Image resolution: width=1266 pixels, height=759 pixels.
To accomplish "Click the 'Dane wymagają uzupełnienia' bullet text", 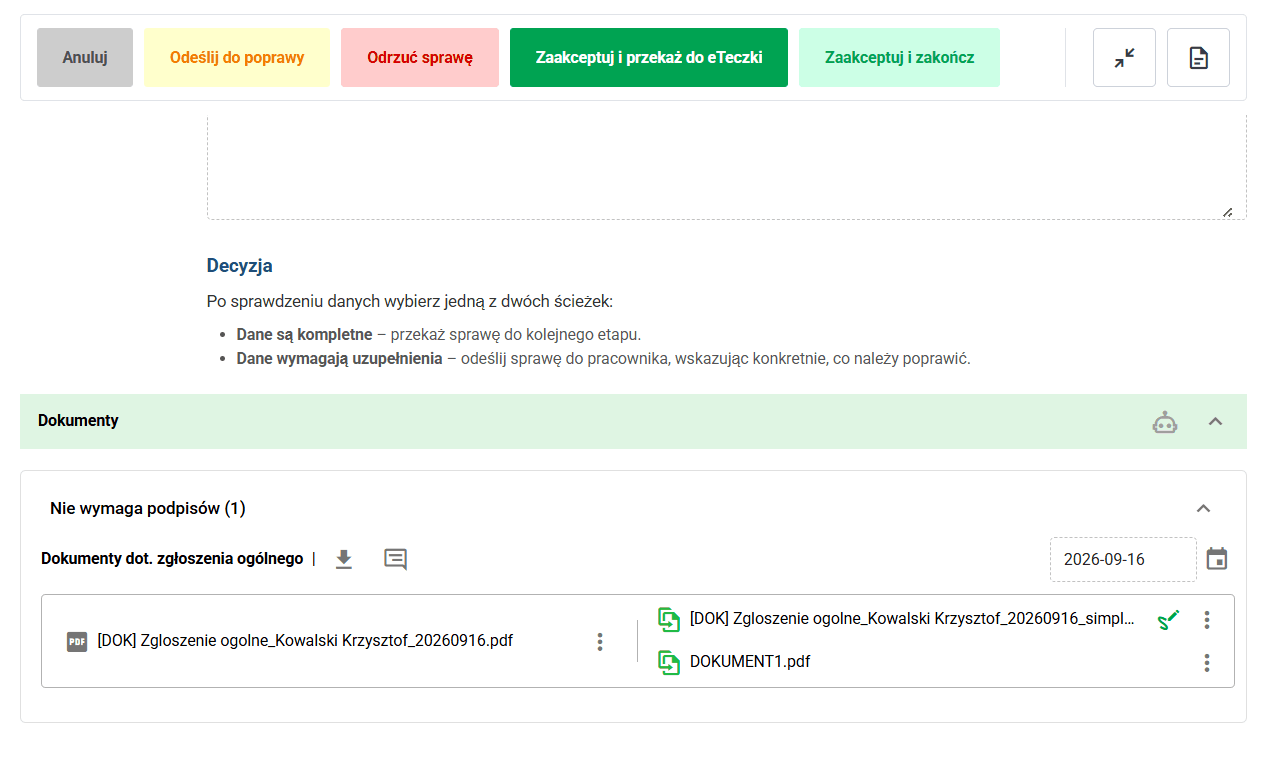I will (339, 358).
